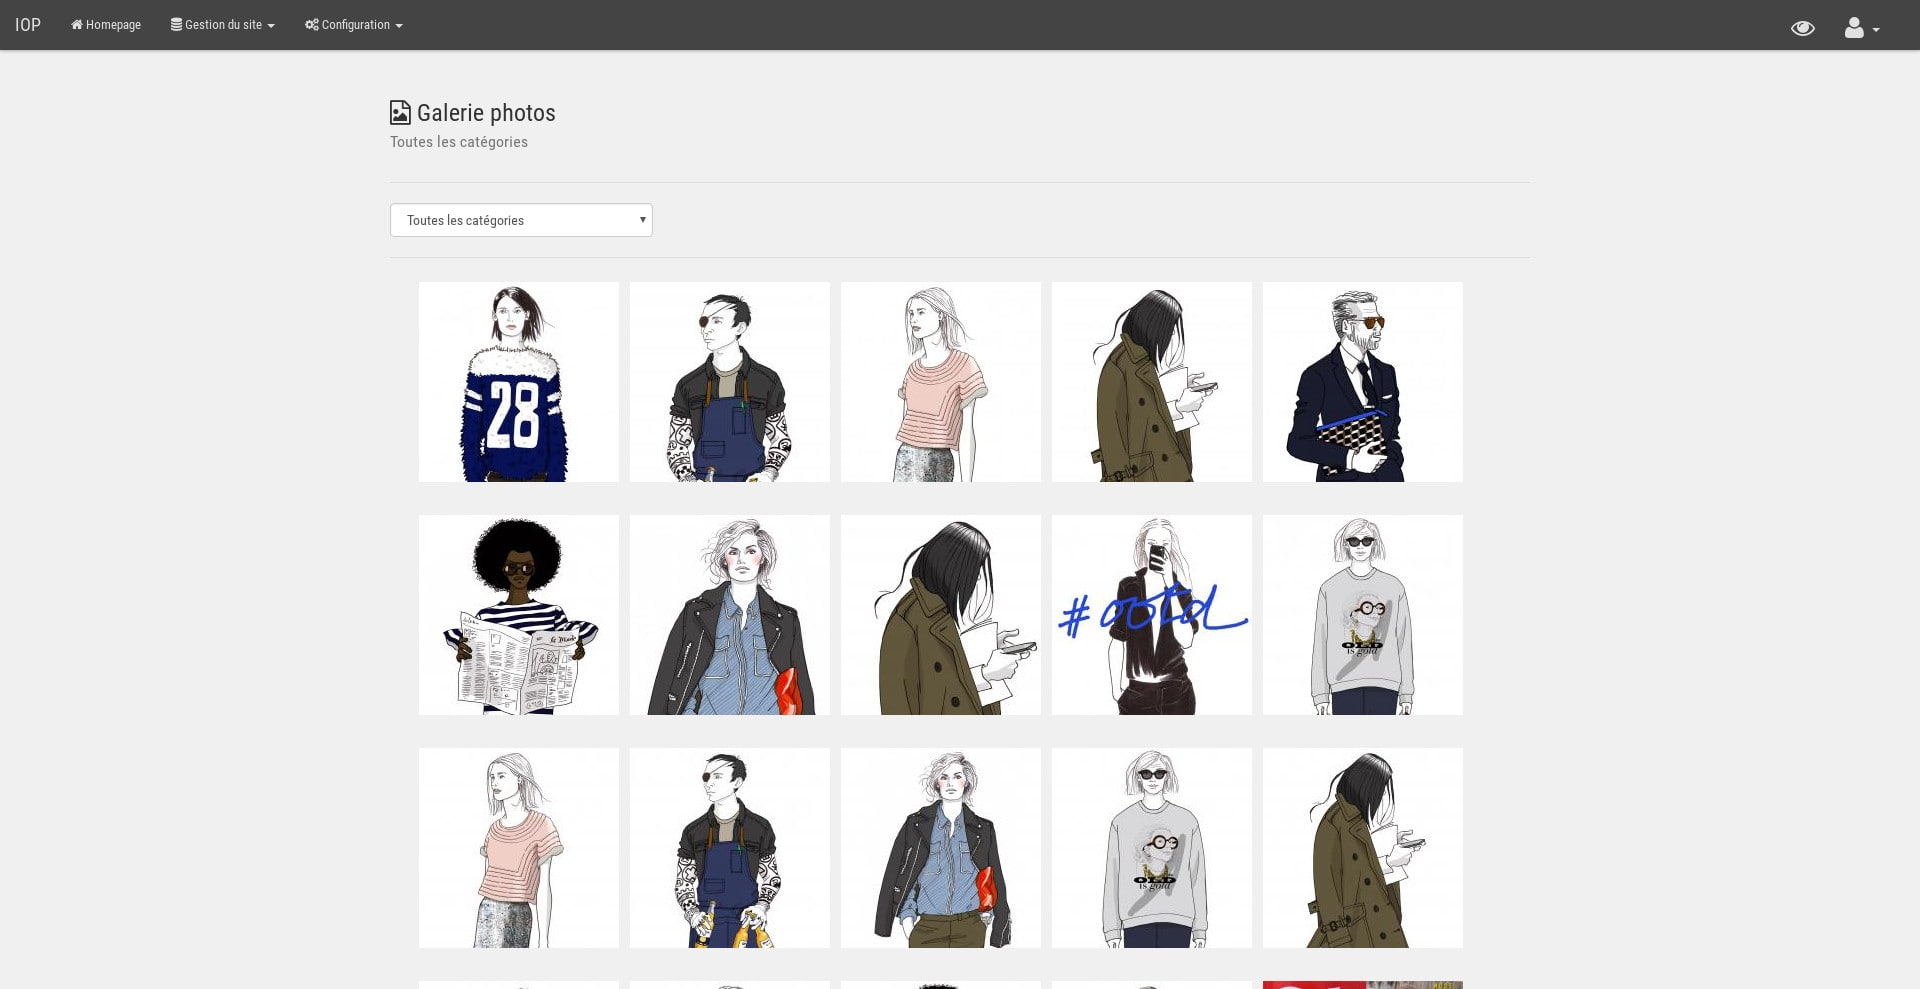This screenshot has height=989, width=1920.
Task: Open third-row woman in leather jacket thumbnail
Action: (x=941, y=848)
